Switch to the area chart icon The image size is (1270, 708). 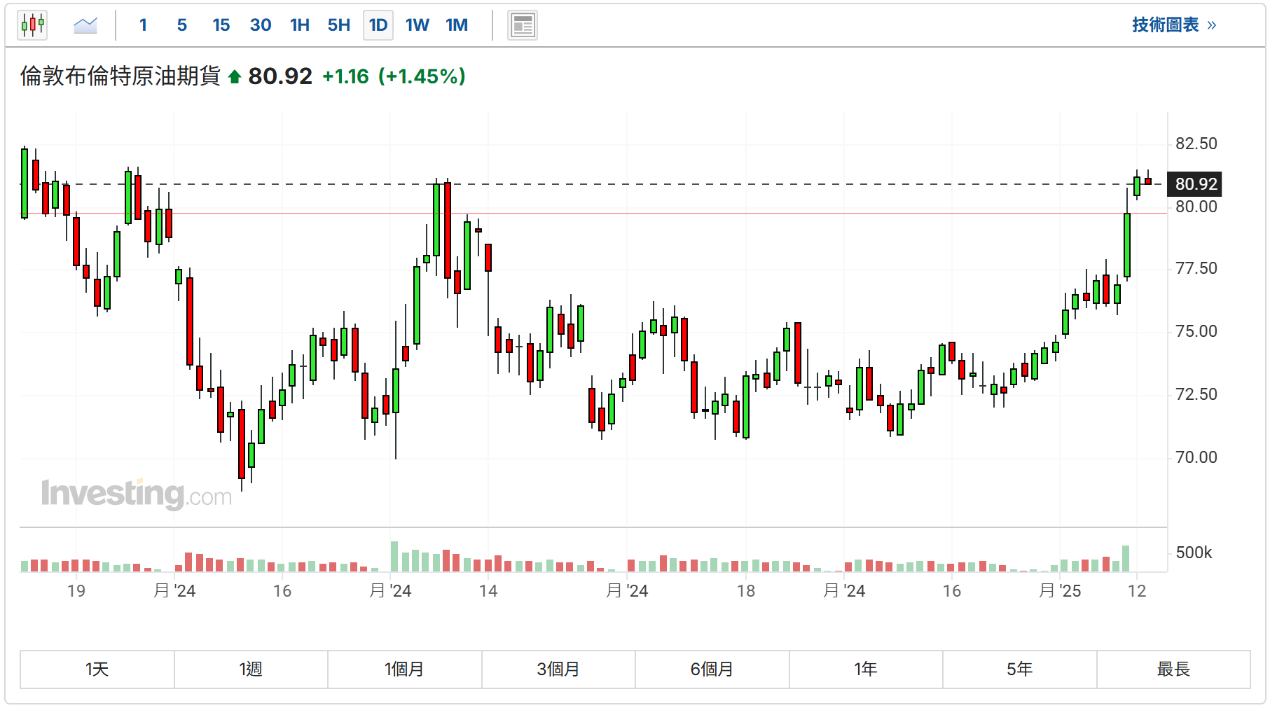[85, 25]
